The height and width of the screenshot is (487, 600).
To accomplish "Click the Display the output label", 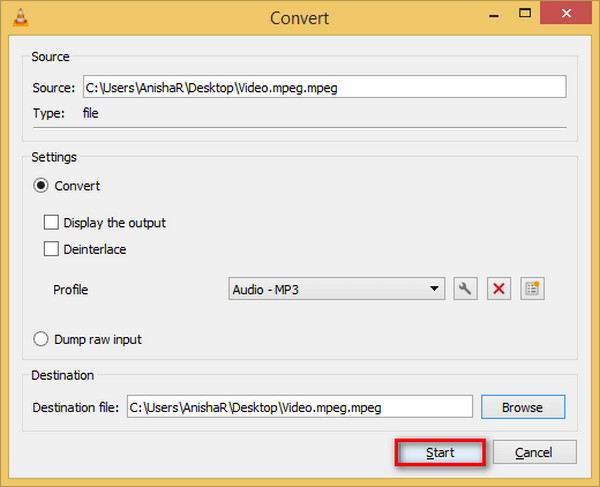I will (x=114, y=223).
